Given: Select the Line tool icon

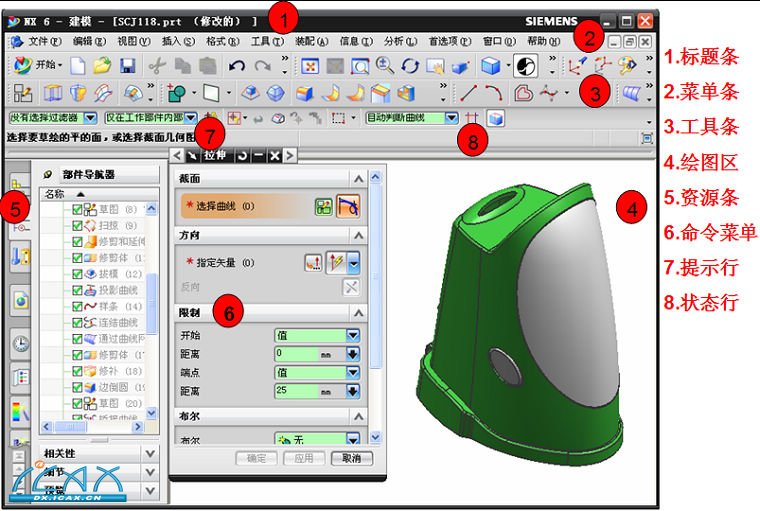Looking at the screenshot, I should [468, 93].
